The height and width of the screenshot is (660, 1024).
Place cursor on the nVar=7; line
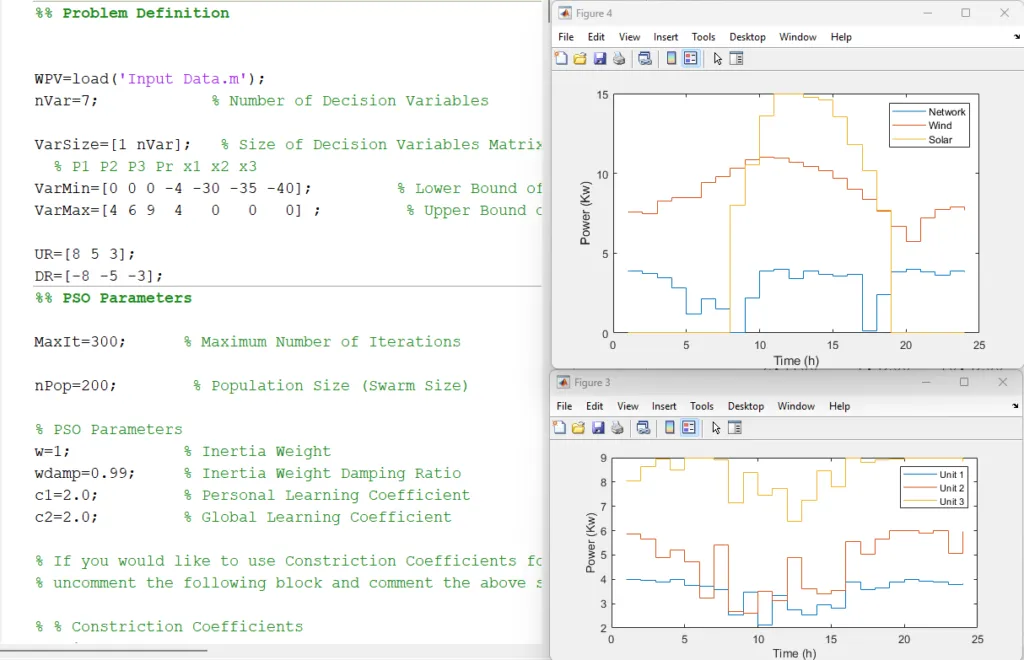click(66, 101)
